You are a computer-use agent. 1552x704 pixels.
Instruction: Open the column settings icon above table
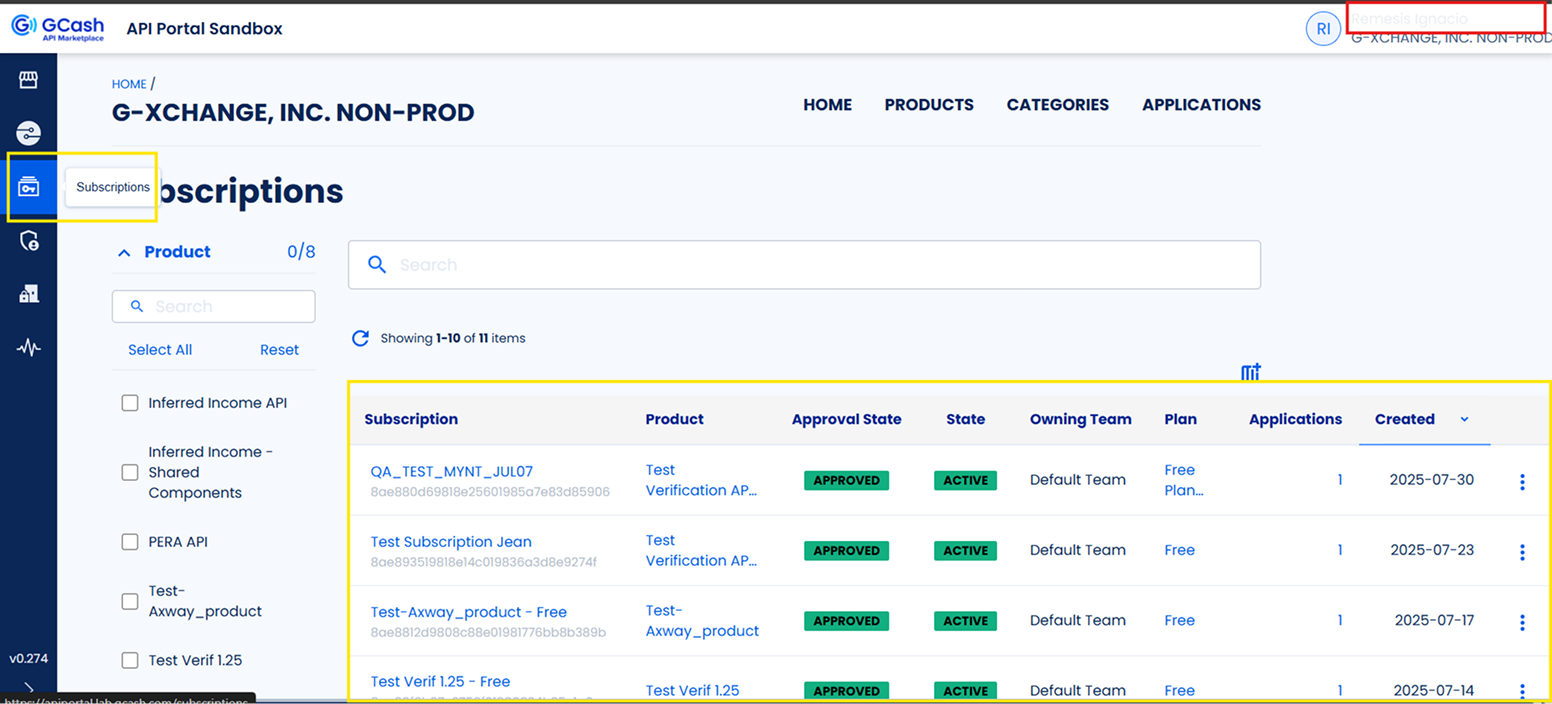[x=1250, y=372]
